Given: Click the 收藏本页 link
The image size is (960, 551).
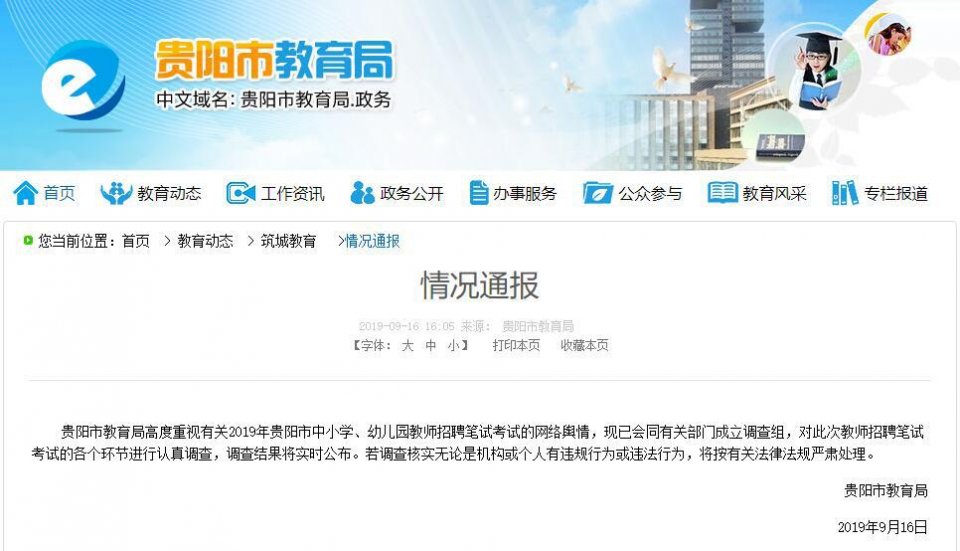Looking at the screenshot, I should (x=584, y=346).
